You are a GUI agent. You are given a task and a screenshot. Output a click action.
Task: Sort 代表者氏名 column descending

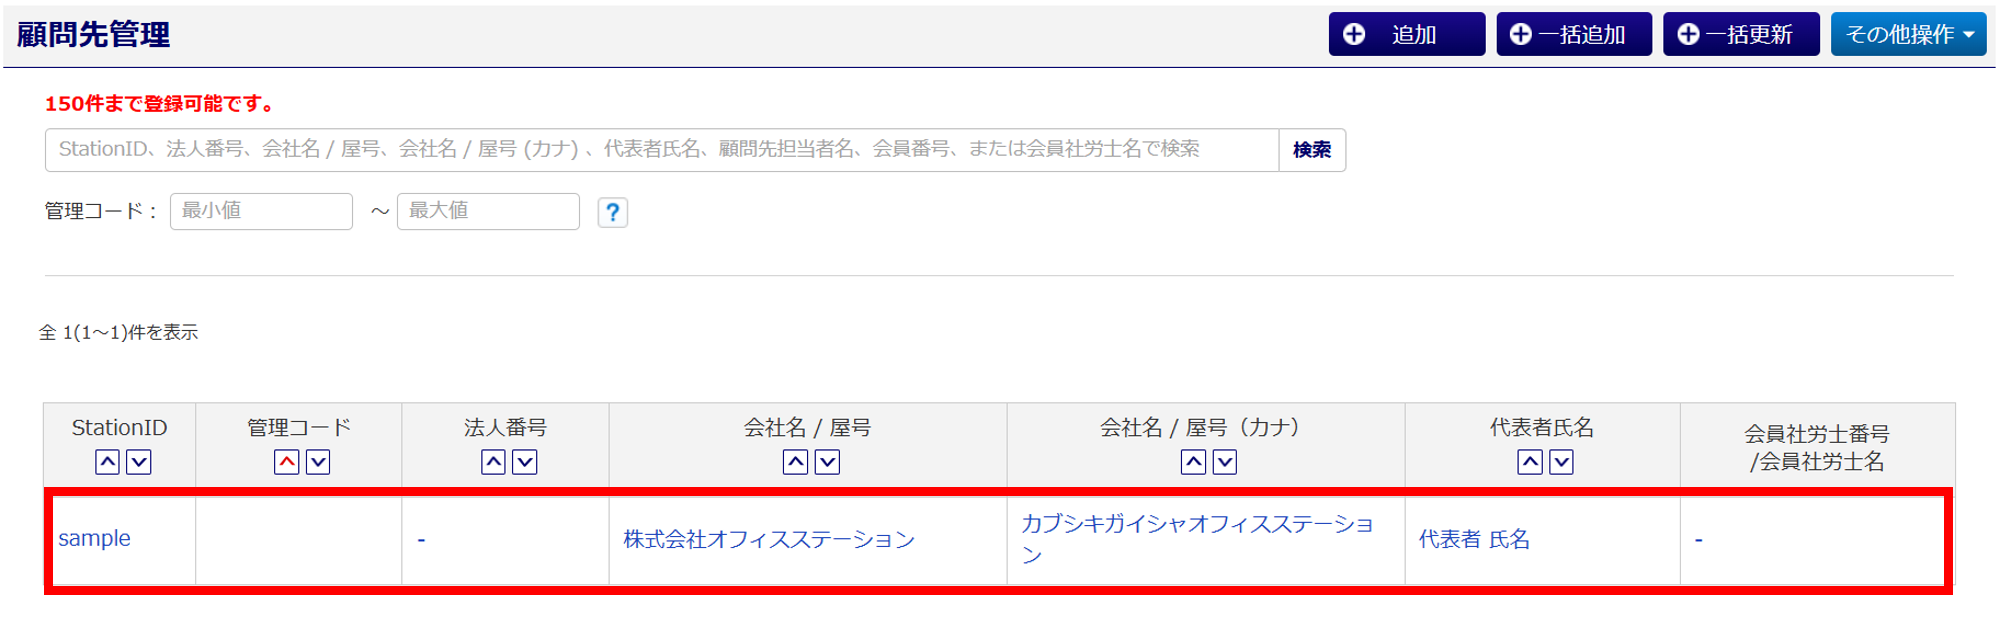tap(1562, 462)
